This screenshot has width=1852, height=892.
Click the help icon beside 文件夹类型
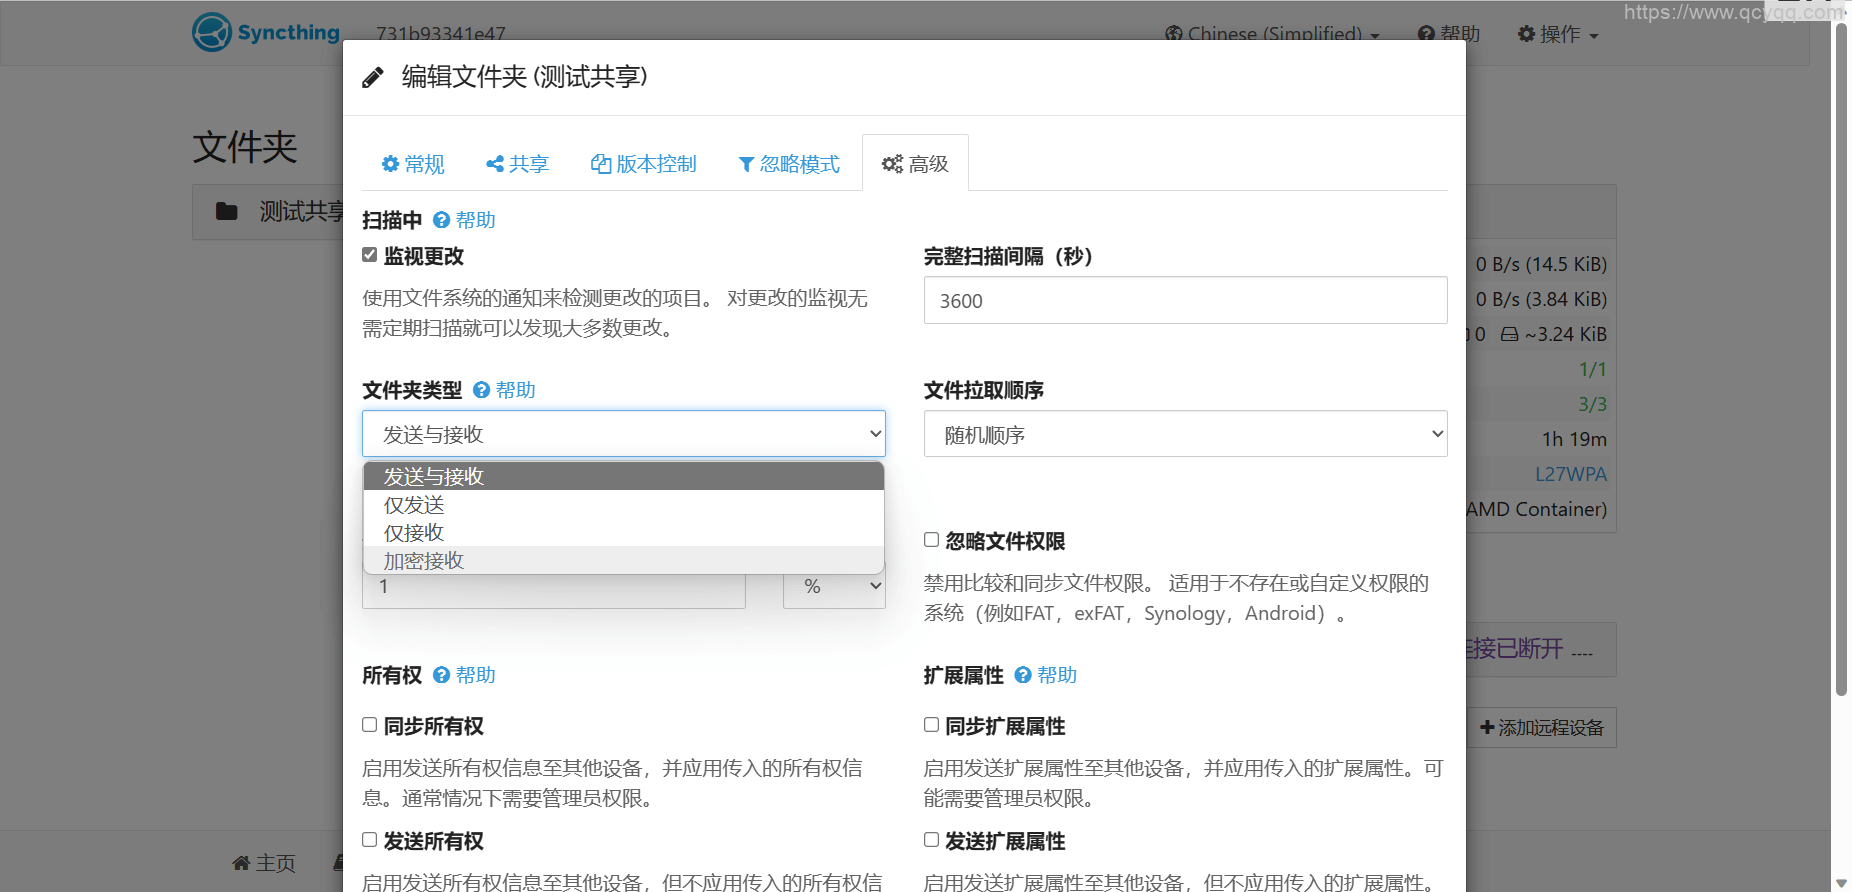point(481,390)
